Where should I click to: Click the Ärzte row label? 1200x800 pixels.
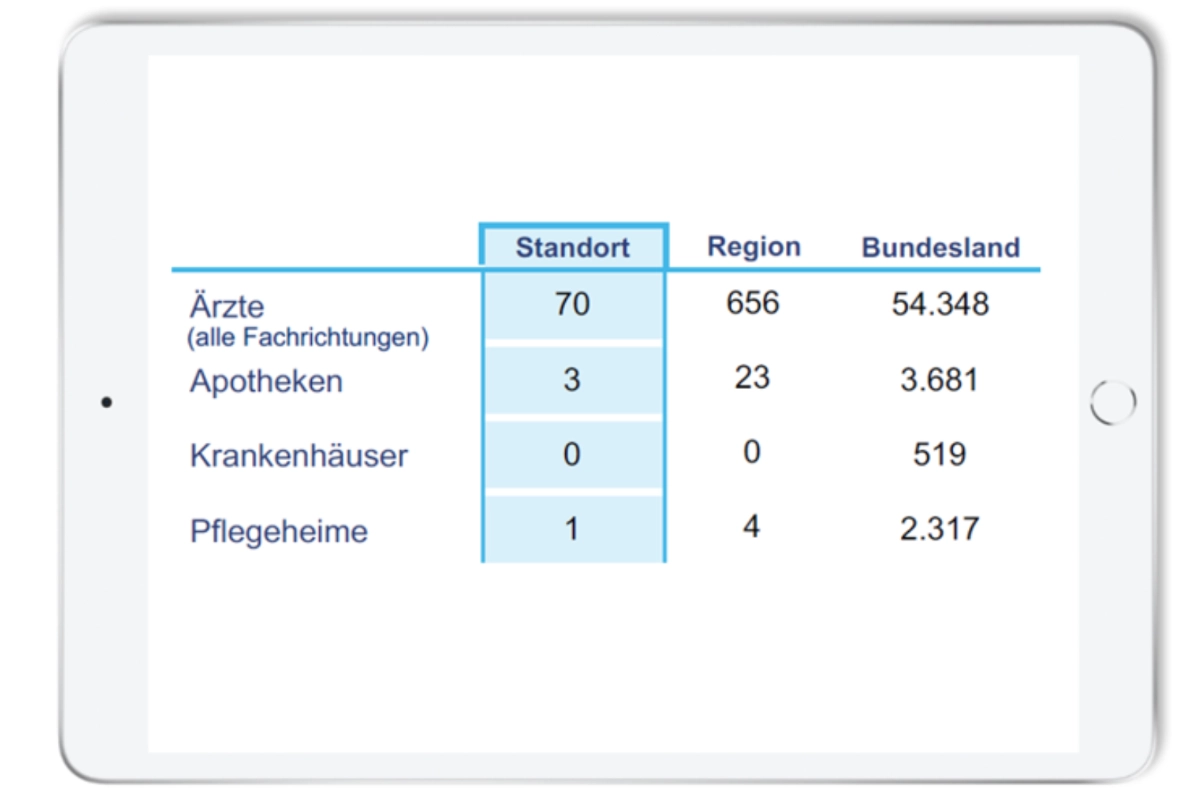[227, 306]
